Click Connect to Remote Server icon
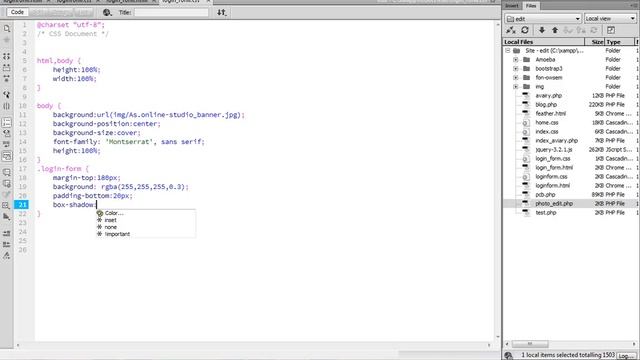 [511, 30]
